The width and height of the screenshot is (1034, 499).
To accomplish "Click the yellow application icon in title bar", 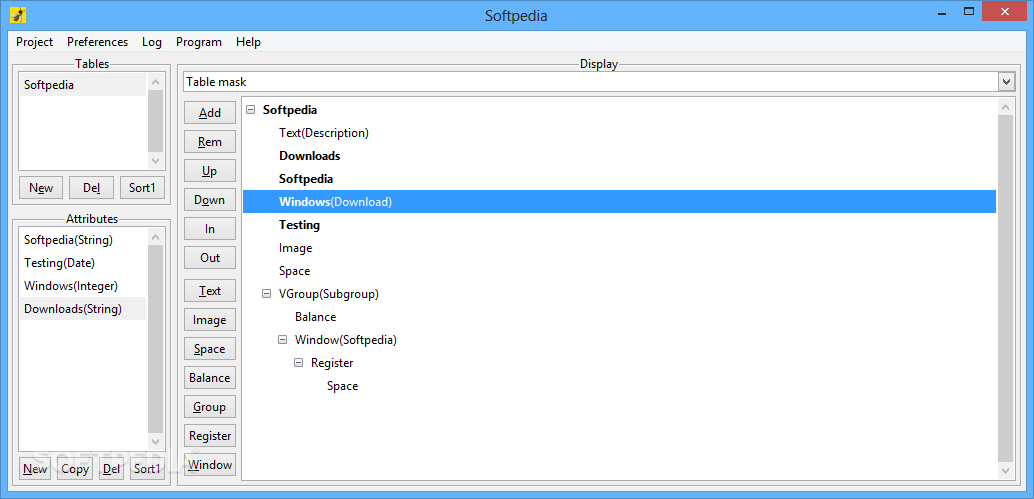I will [18, 14].
